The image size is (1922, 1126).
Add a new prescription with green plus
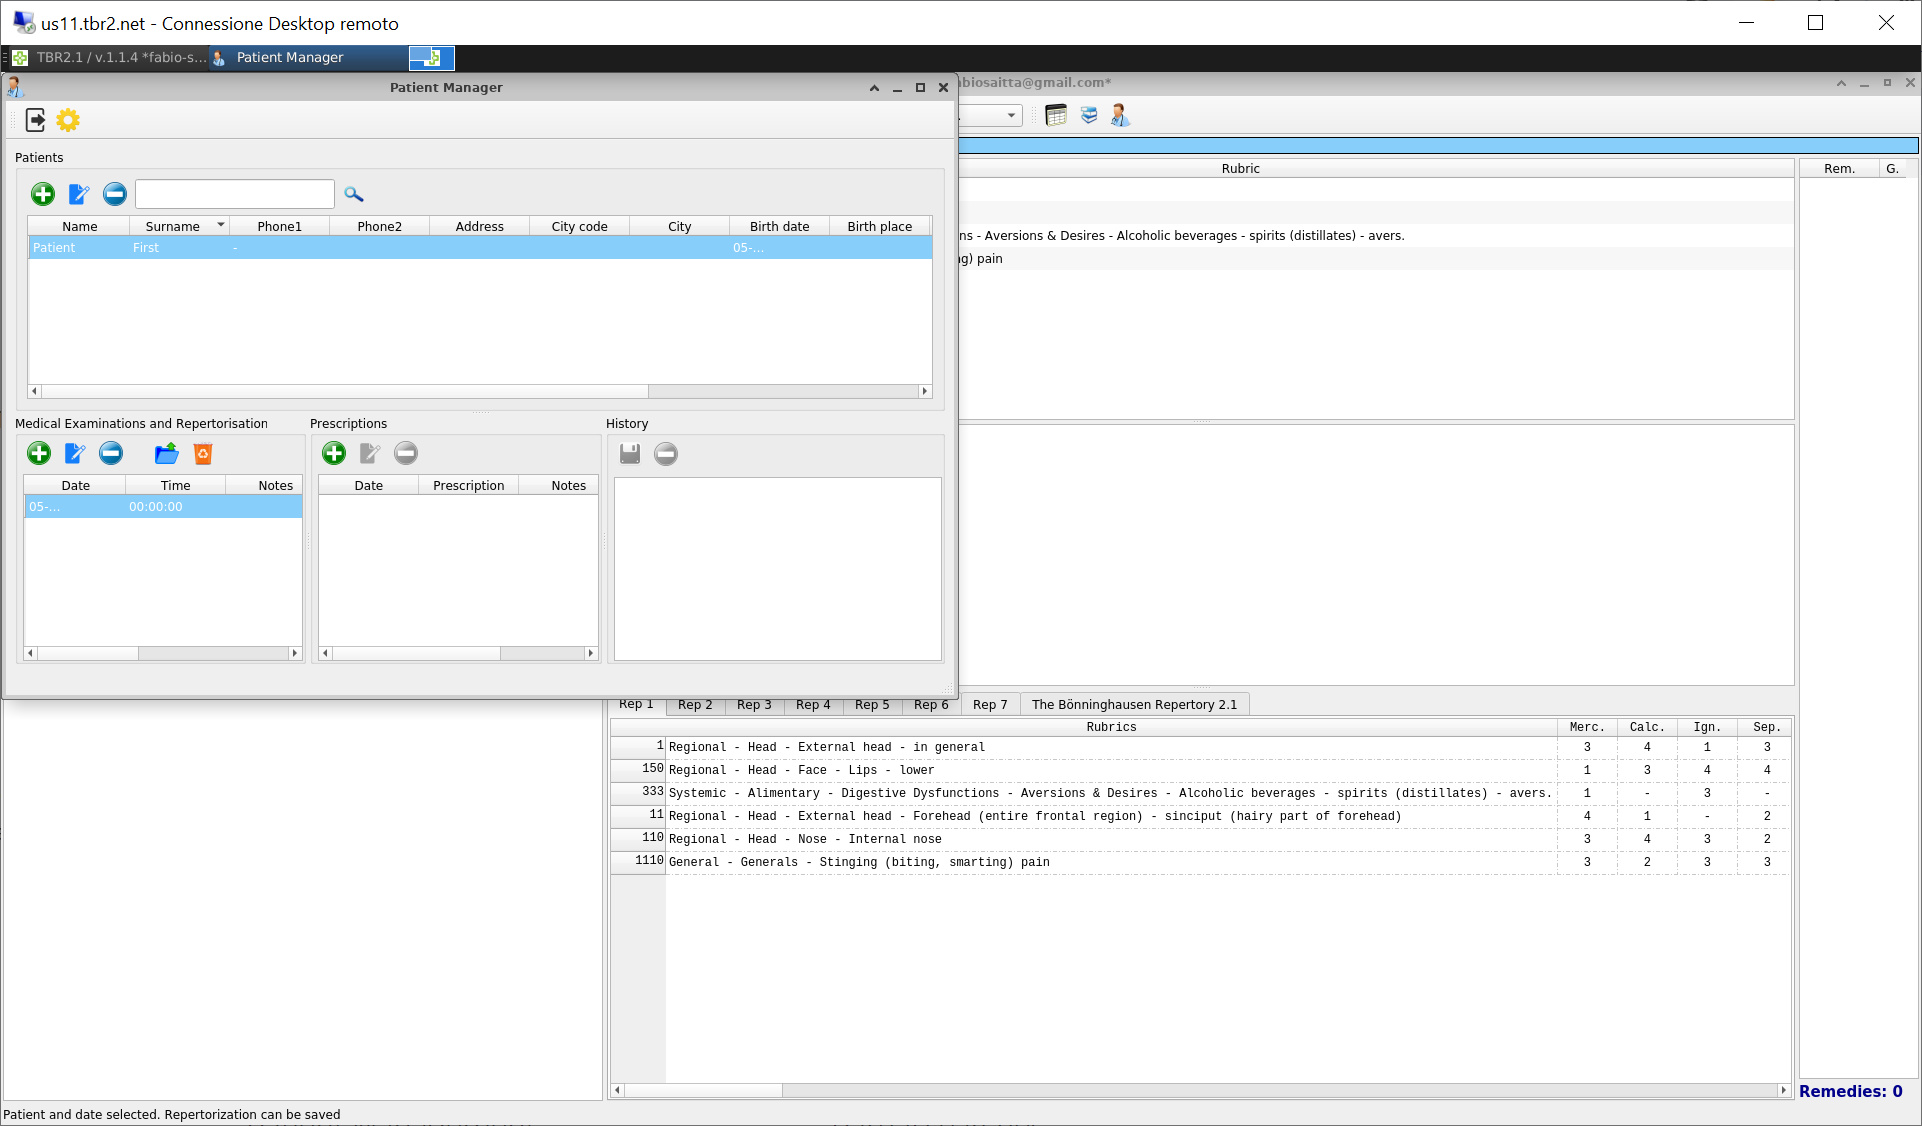334,454
